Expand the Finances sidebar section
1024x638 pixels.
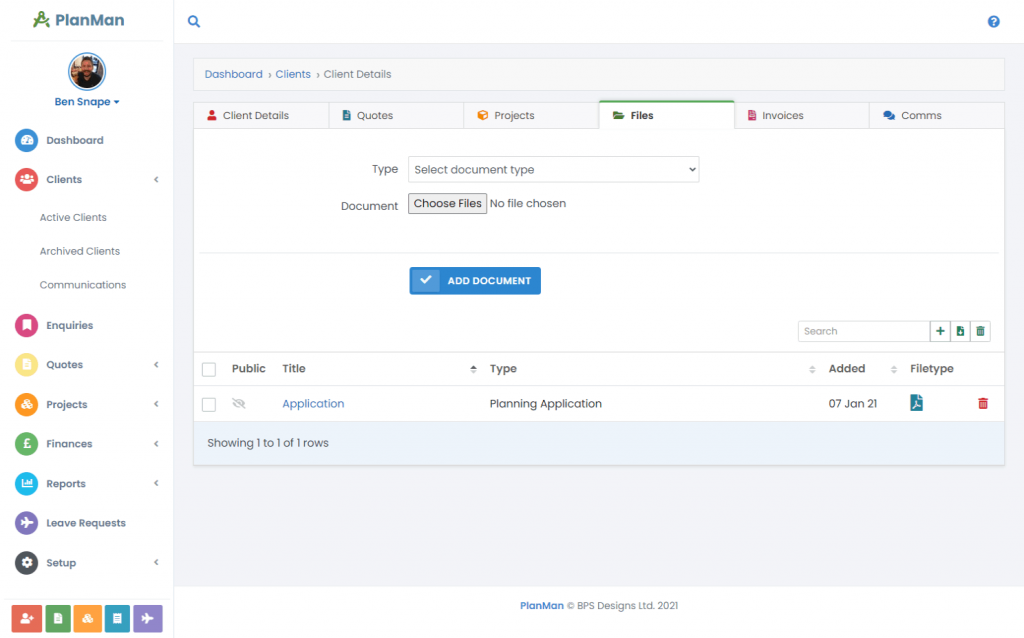(87, 444)
